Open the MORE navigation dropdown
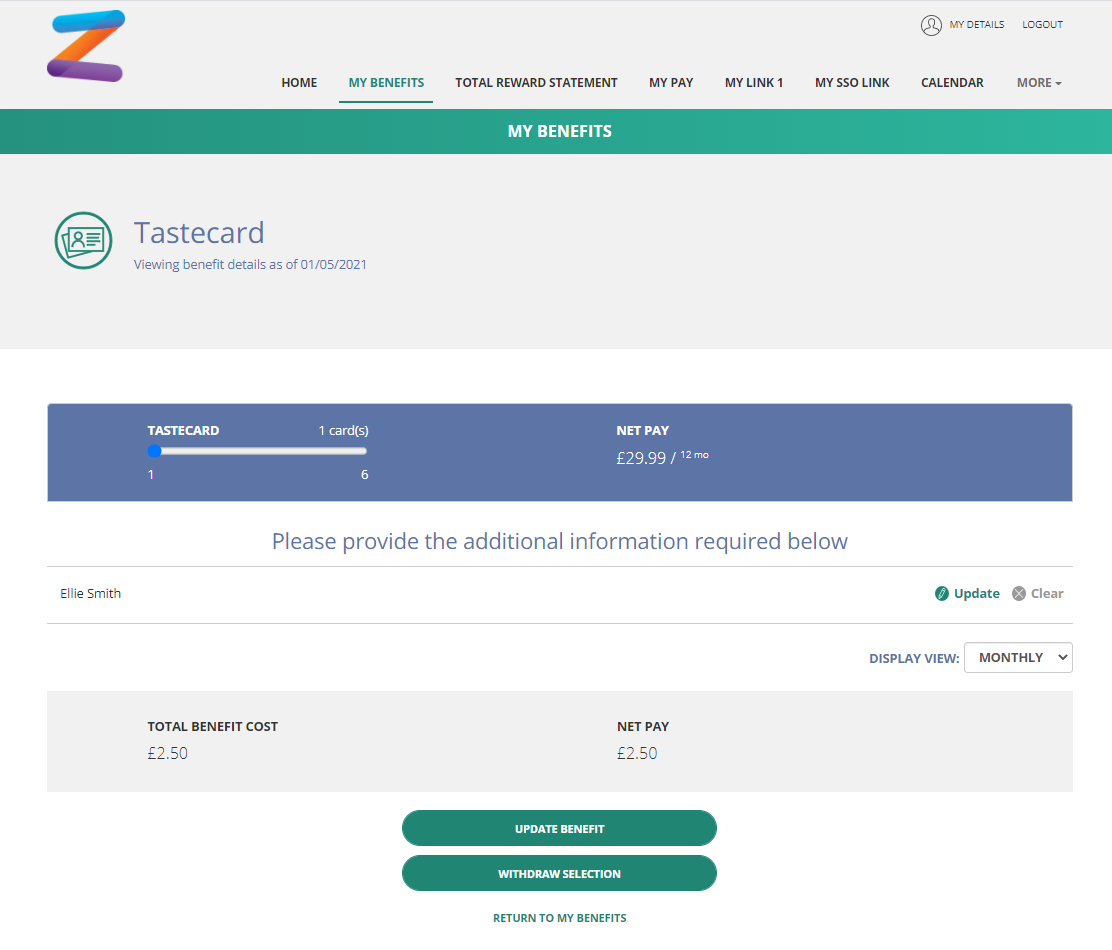 click(x=1039, y=83)
